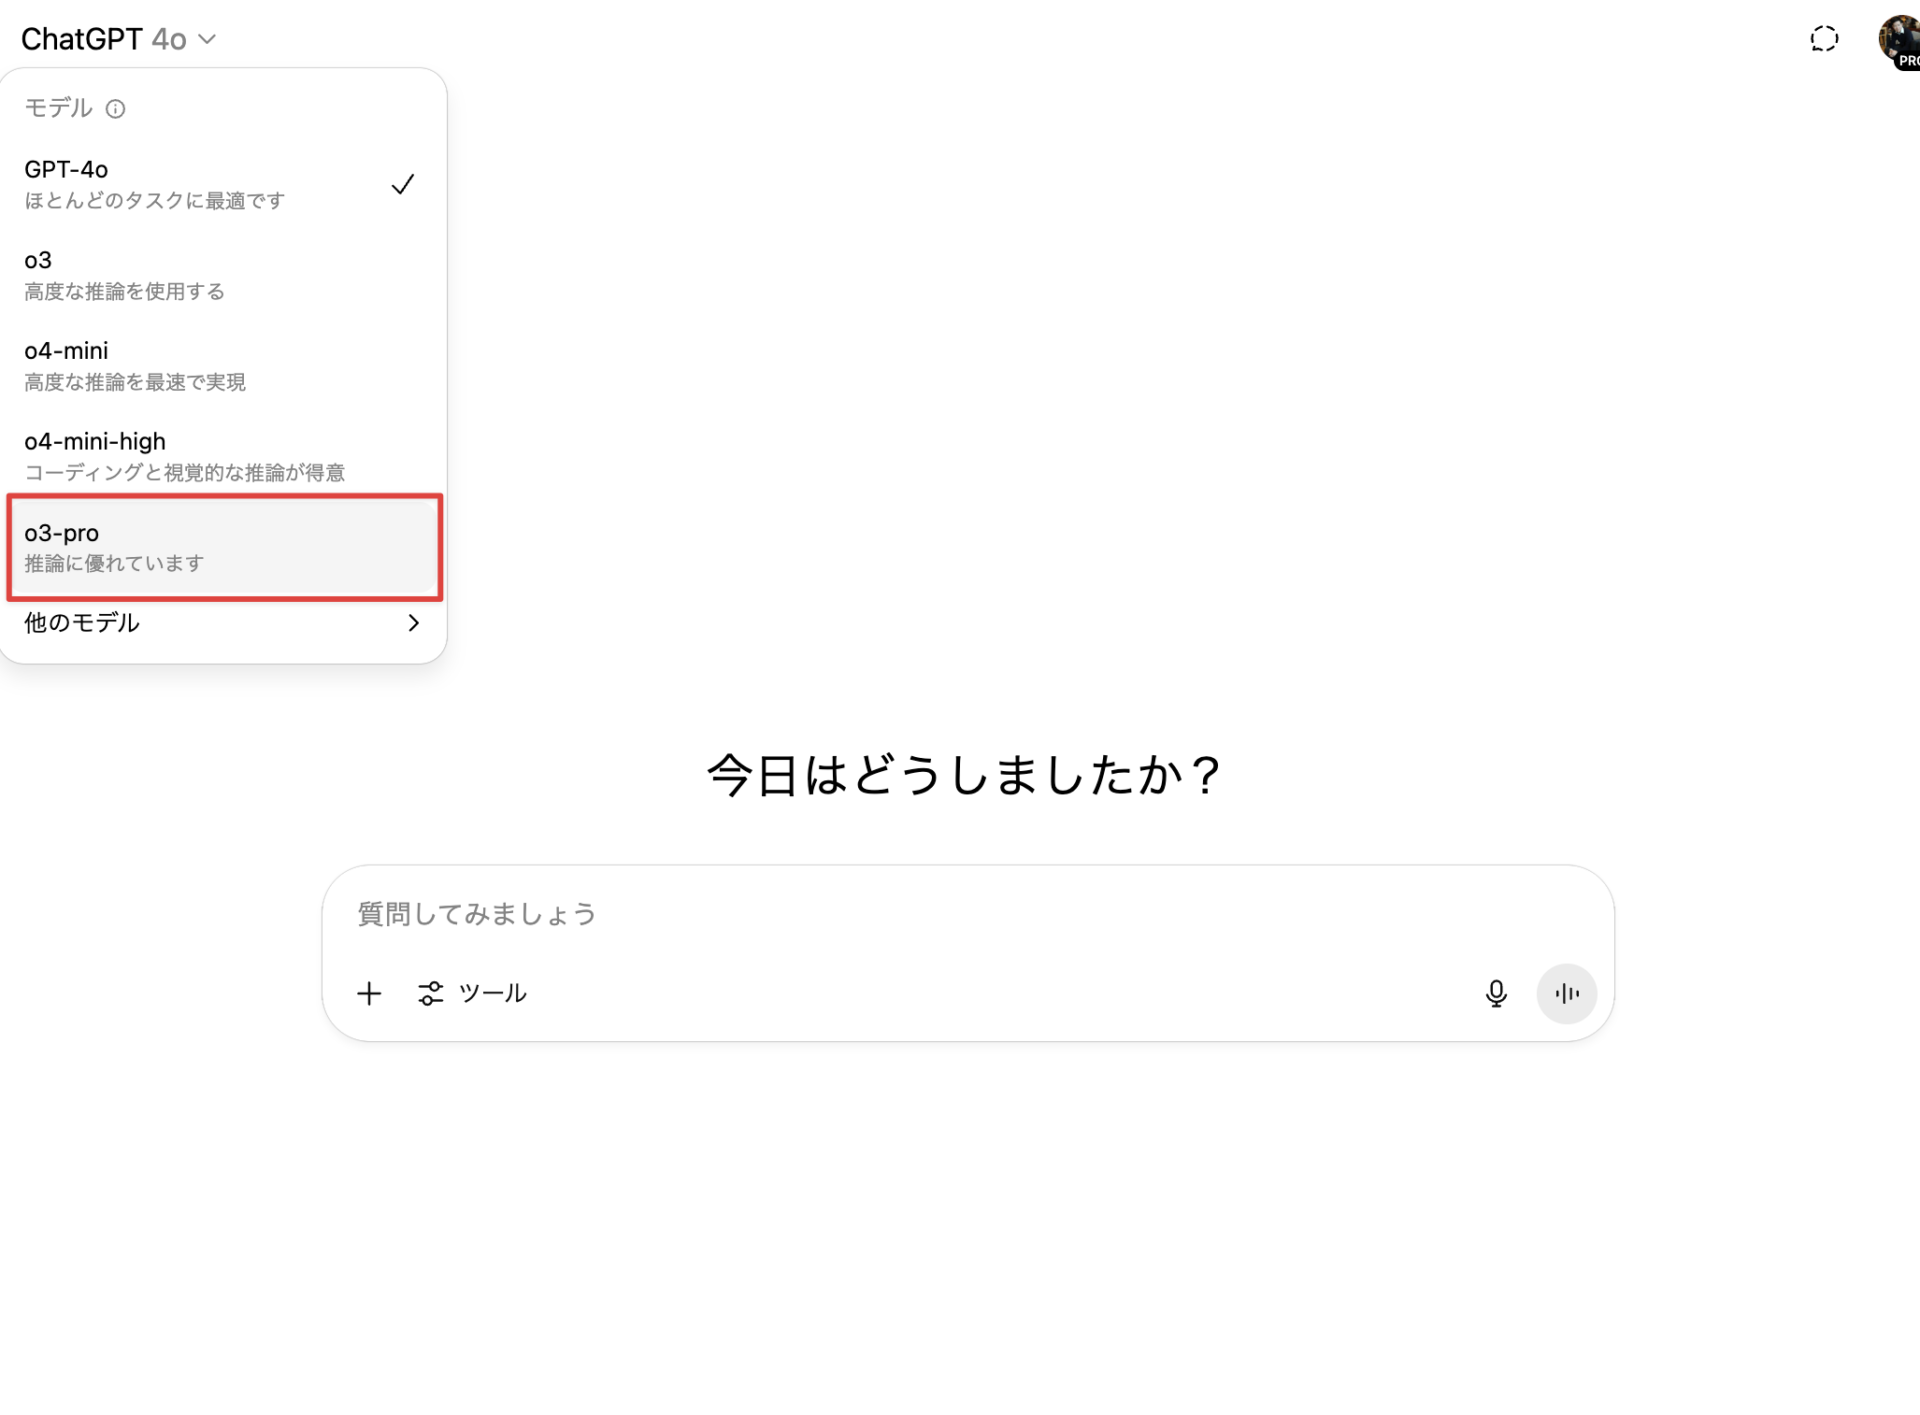Screen dimensions: 1920x1415
Task: Select the highlighted o3-pro menu entry
Action: coord(220,546)
